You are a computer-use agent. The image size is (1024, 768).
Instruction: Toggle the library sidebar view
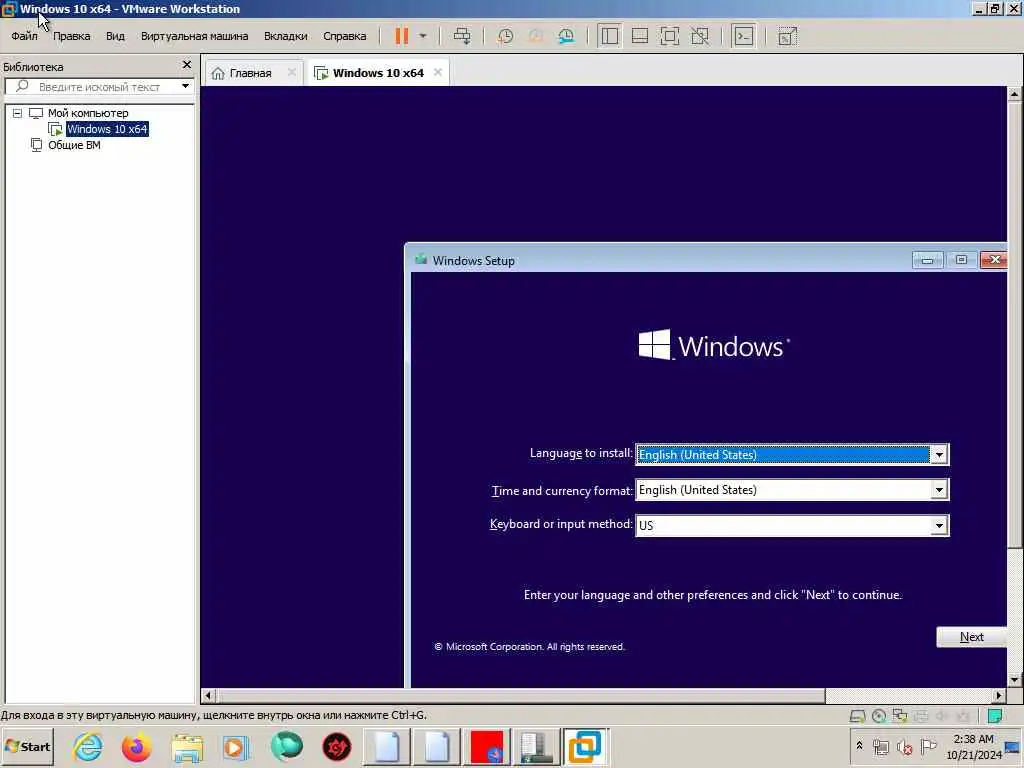pyautogui.click(x=609, y=36)
